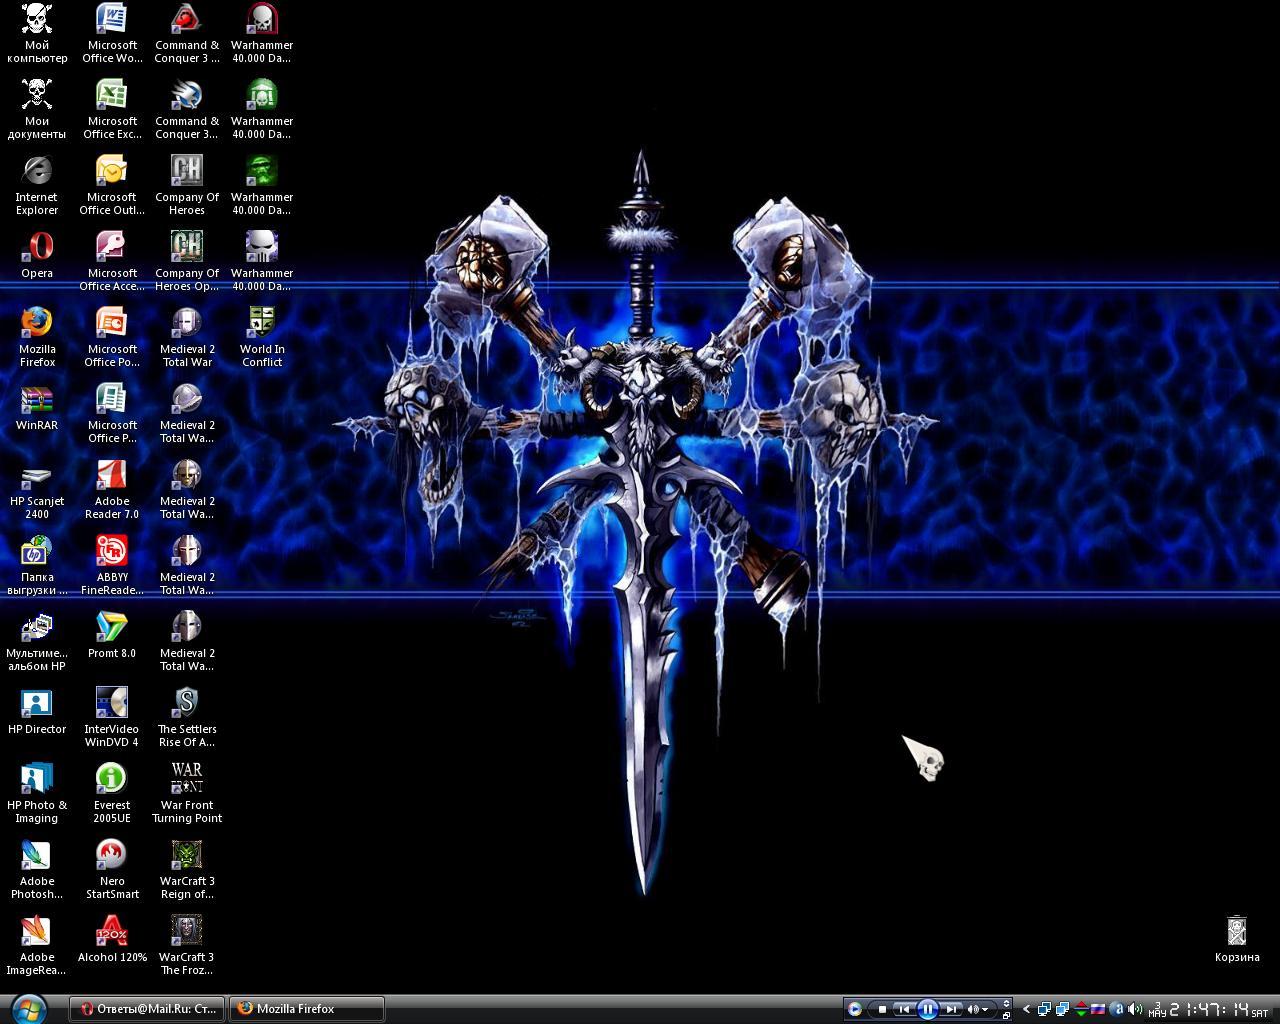Open Microsoft Office Word shortcut

click(112, 33)
